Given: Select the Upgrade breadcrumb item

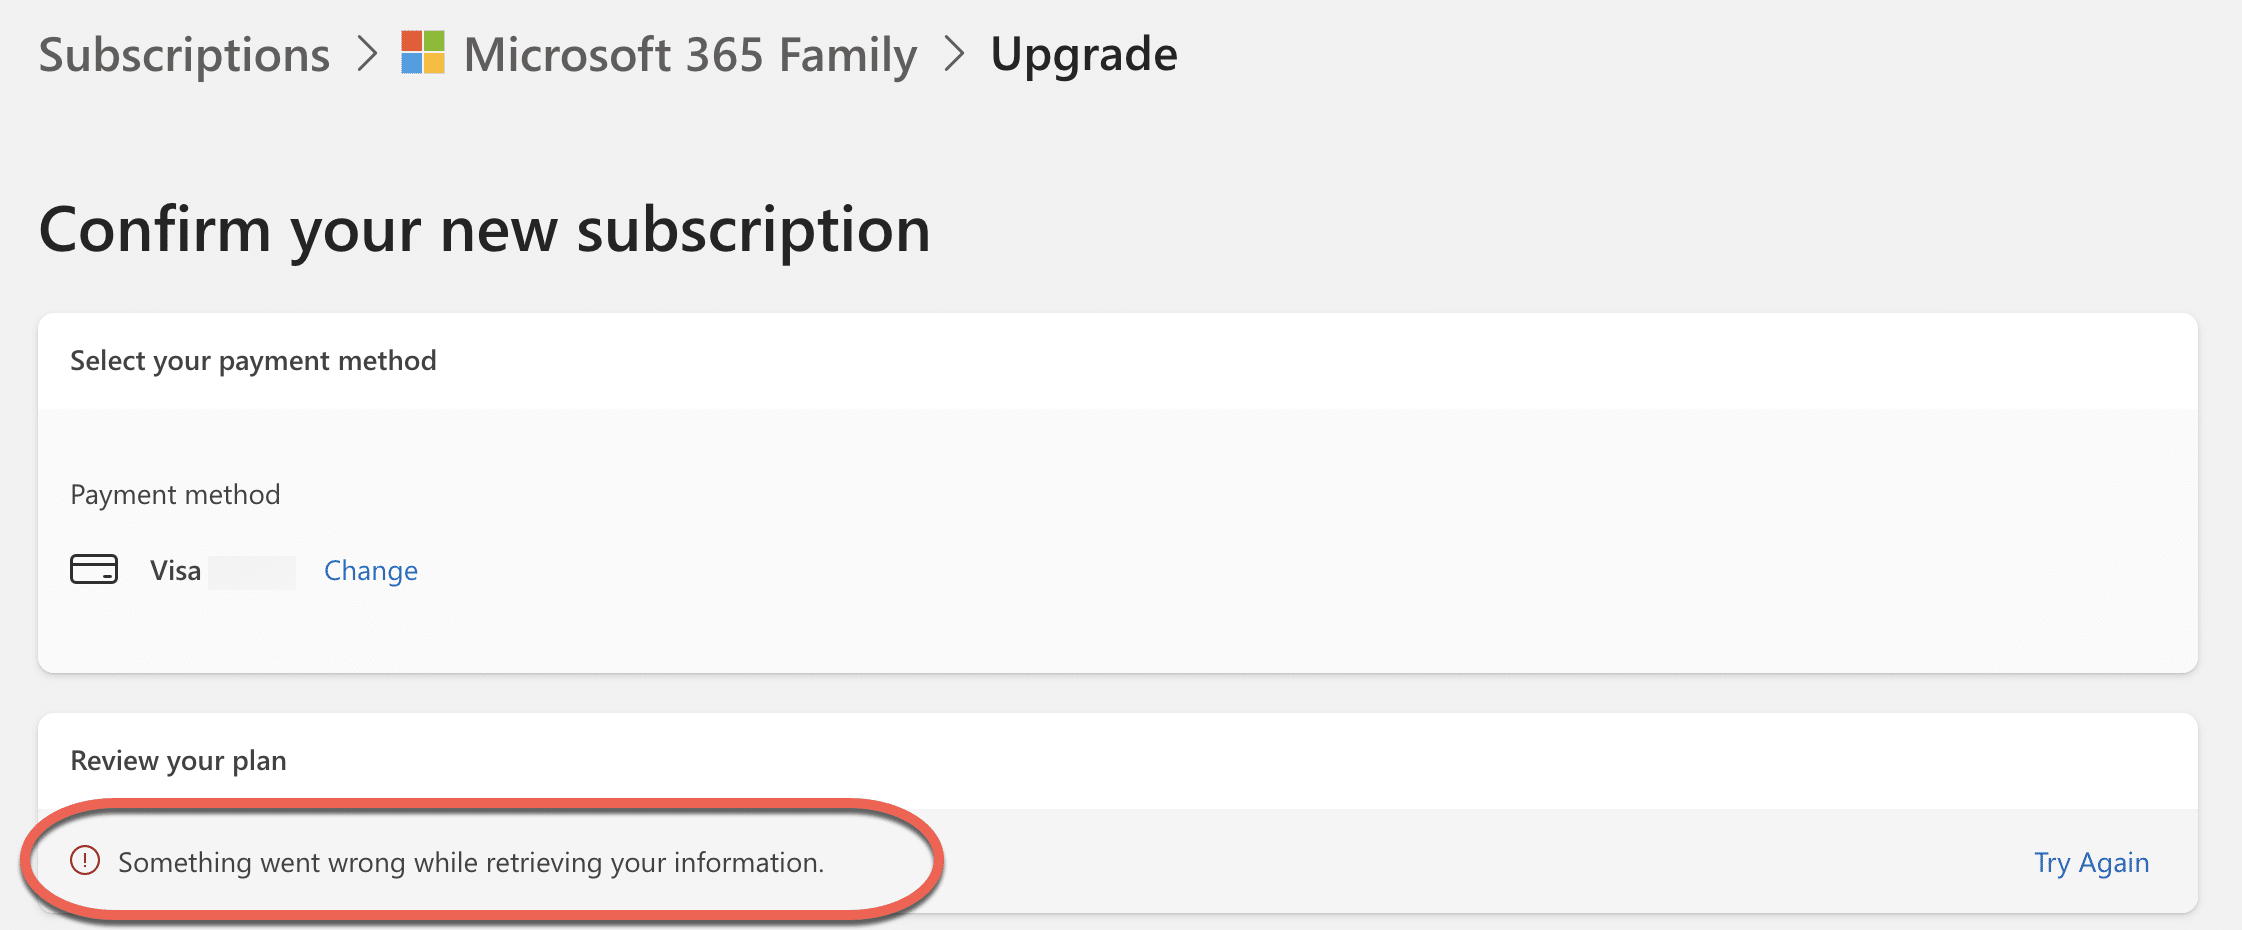Looking at the screenshot, I should point(1084,54).
